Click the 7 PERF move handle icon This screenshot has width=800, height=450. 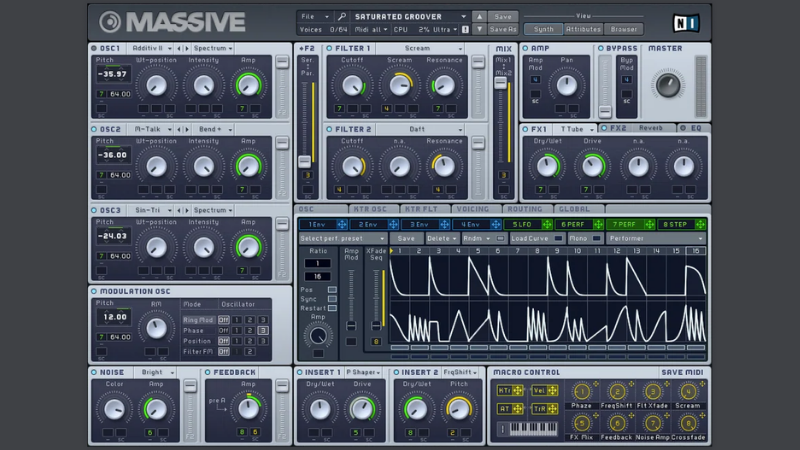point(649,224)
